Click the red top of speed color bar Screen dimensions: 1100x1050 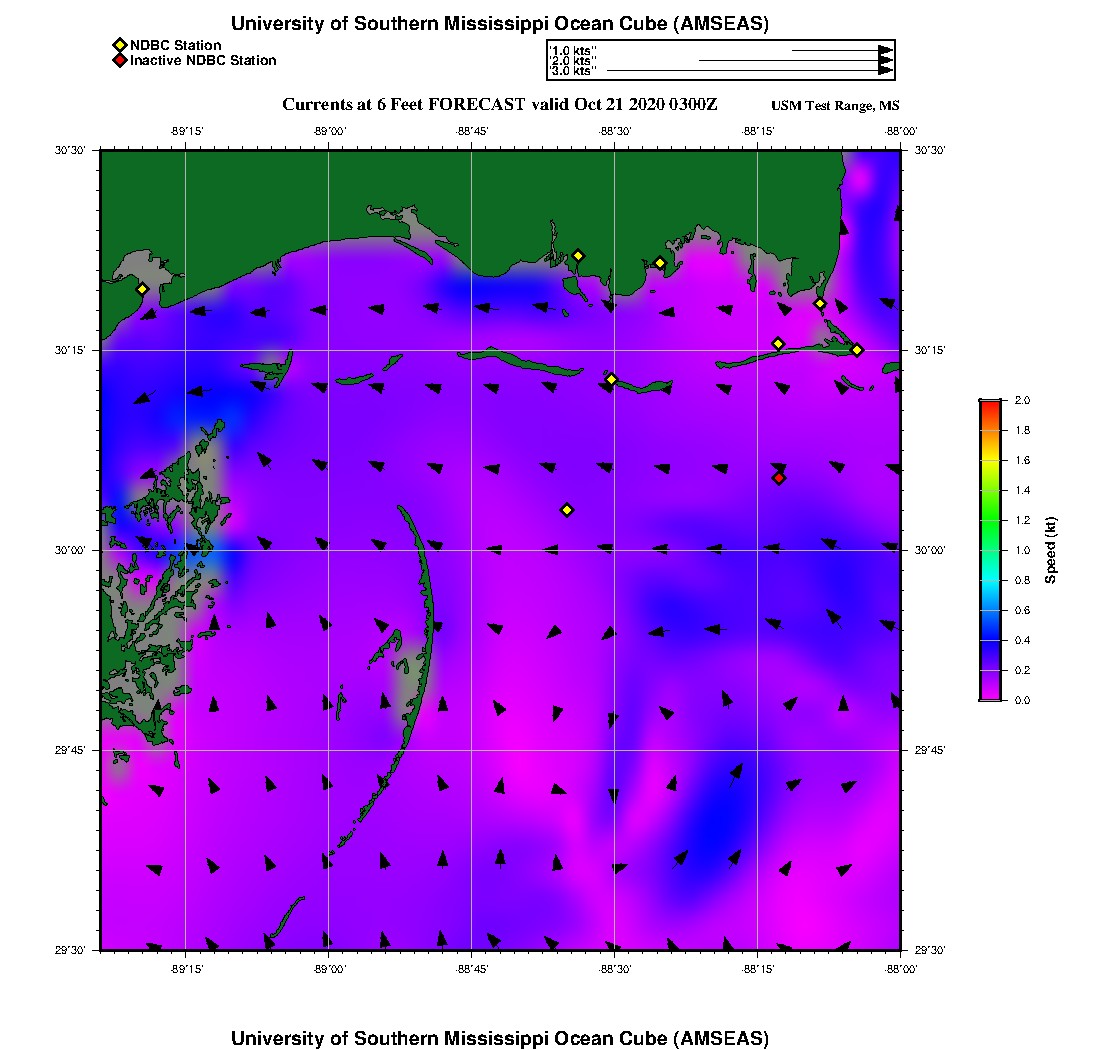coord(989,403)
